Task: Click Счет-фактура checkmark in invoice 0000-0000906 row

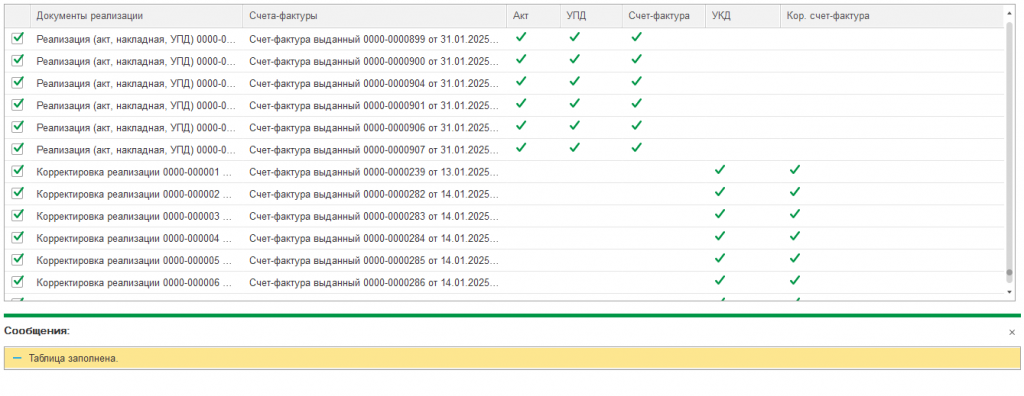Action: 637,125
